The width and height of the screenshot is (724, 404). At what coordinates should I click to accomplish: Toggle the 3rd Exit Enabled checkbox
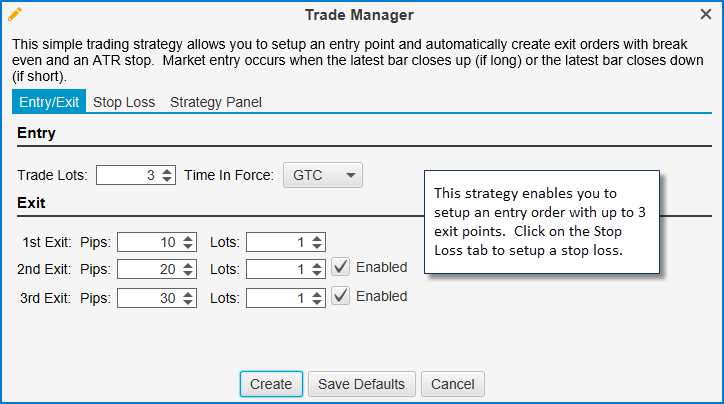pyautogui.click(x=341, y=296)
